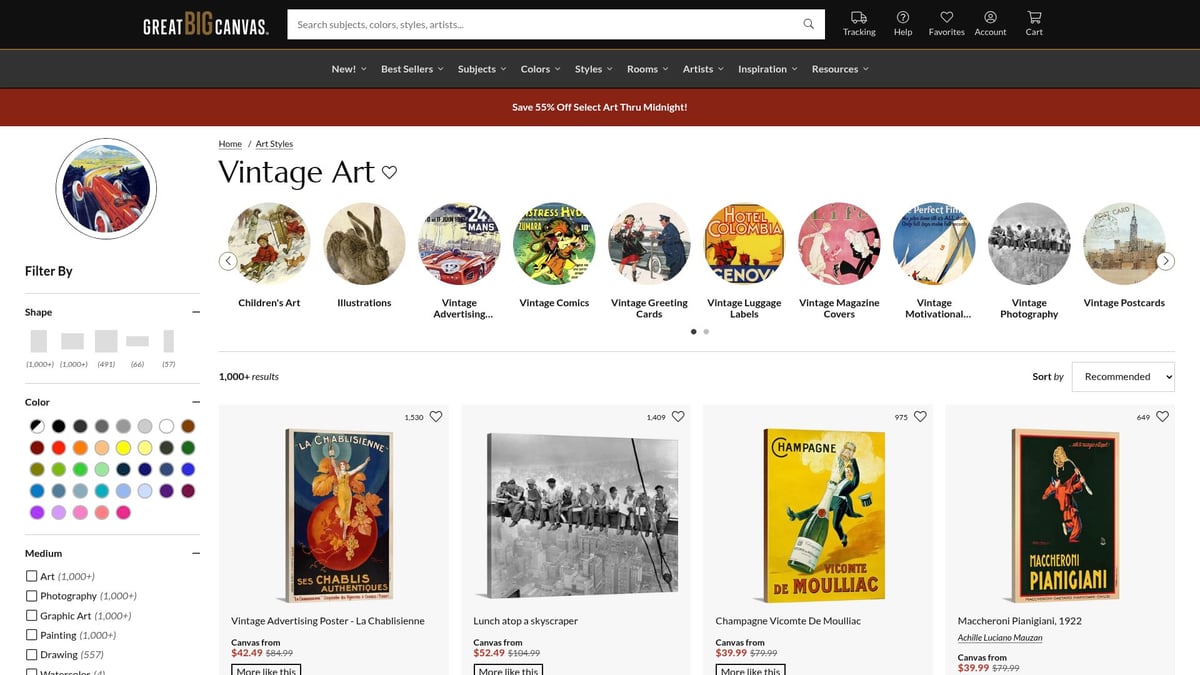Collapse the Medium filter section

click(x=196, y=553)
